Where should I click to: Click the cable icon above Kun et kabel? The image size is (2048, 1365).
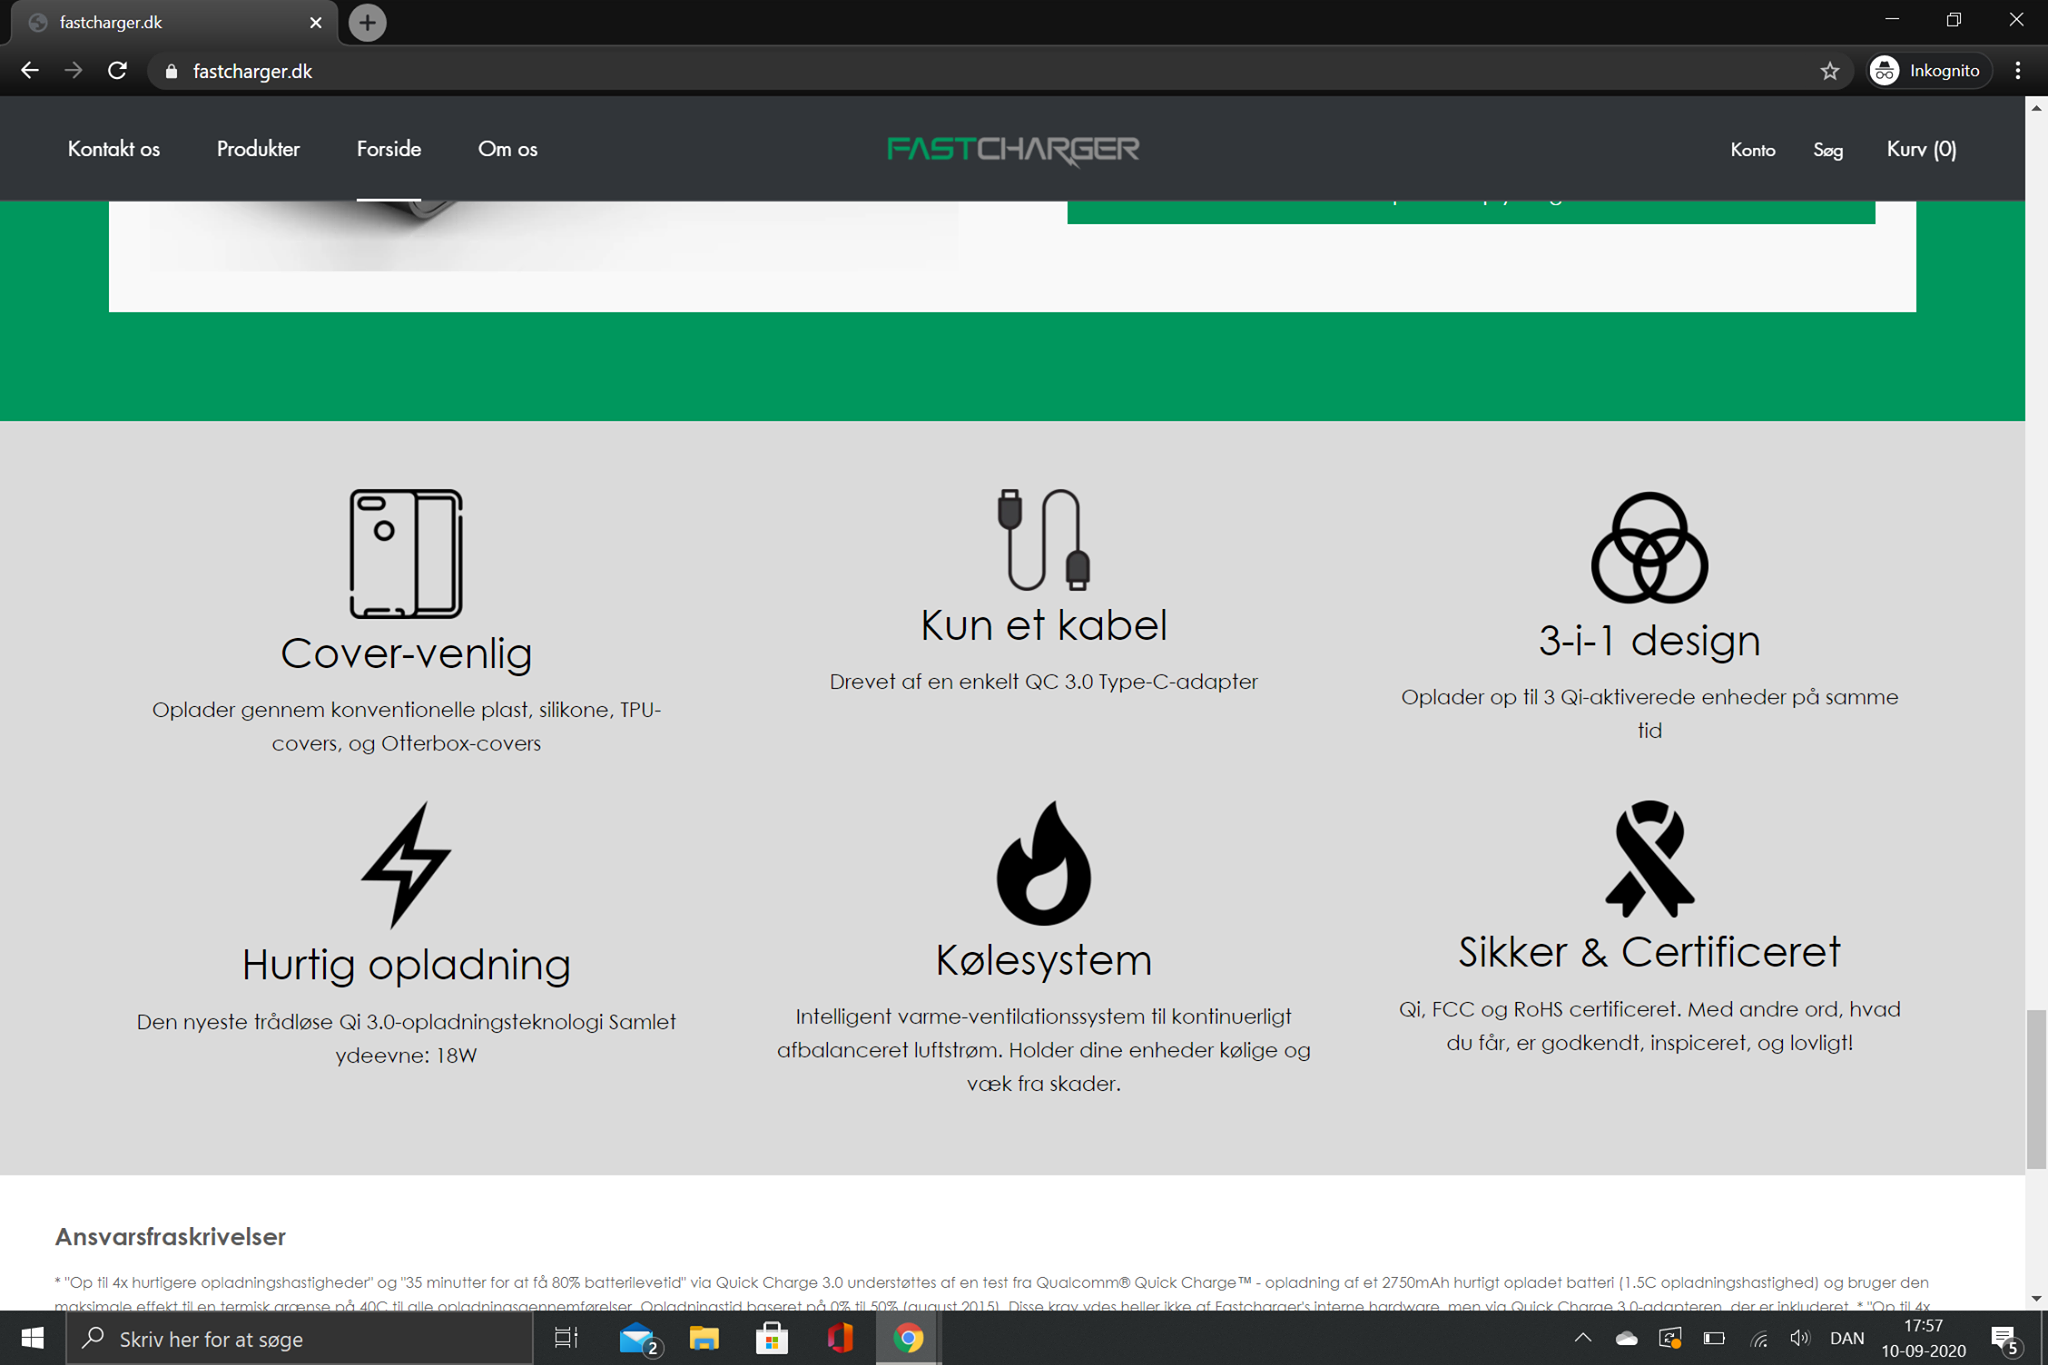1043,540
